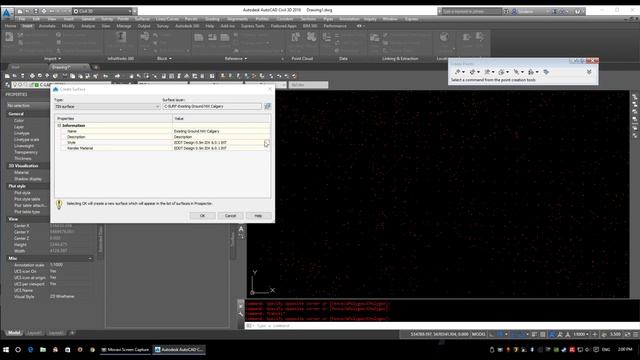Viewport: 640px width, 360px height.
Task: Switch to the Start file tab
Action: [x=16, y=67]
